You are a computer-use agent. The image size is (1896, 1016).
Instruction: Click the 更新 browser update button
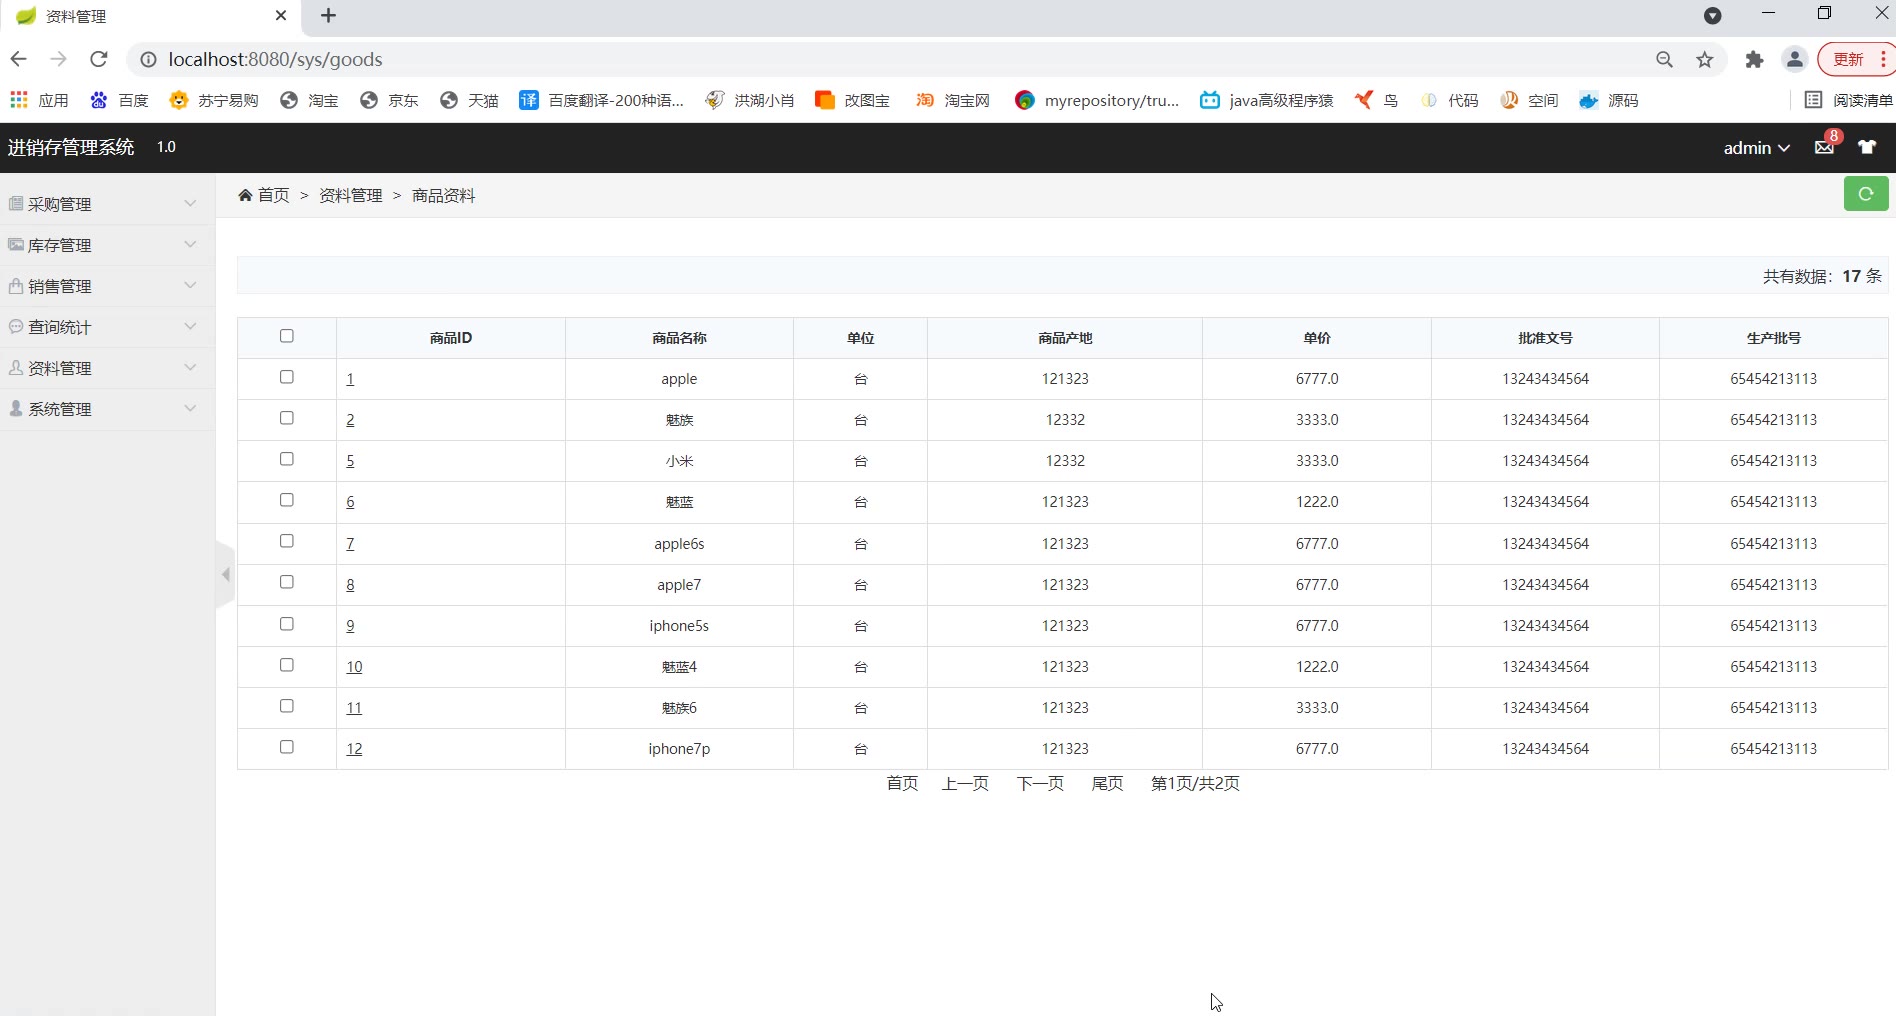1848,59
